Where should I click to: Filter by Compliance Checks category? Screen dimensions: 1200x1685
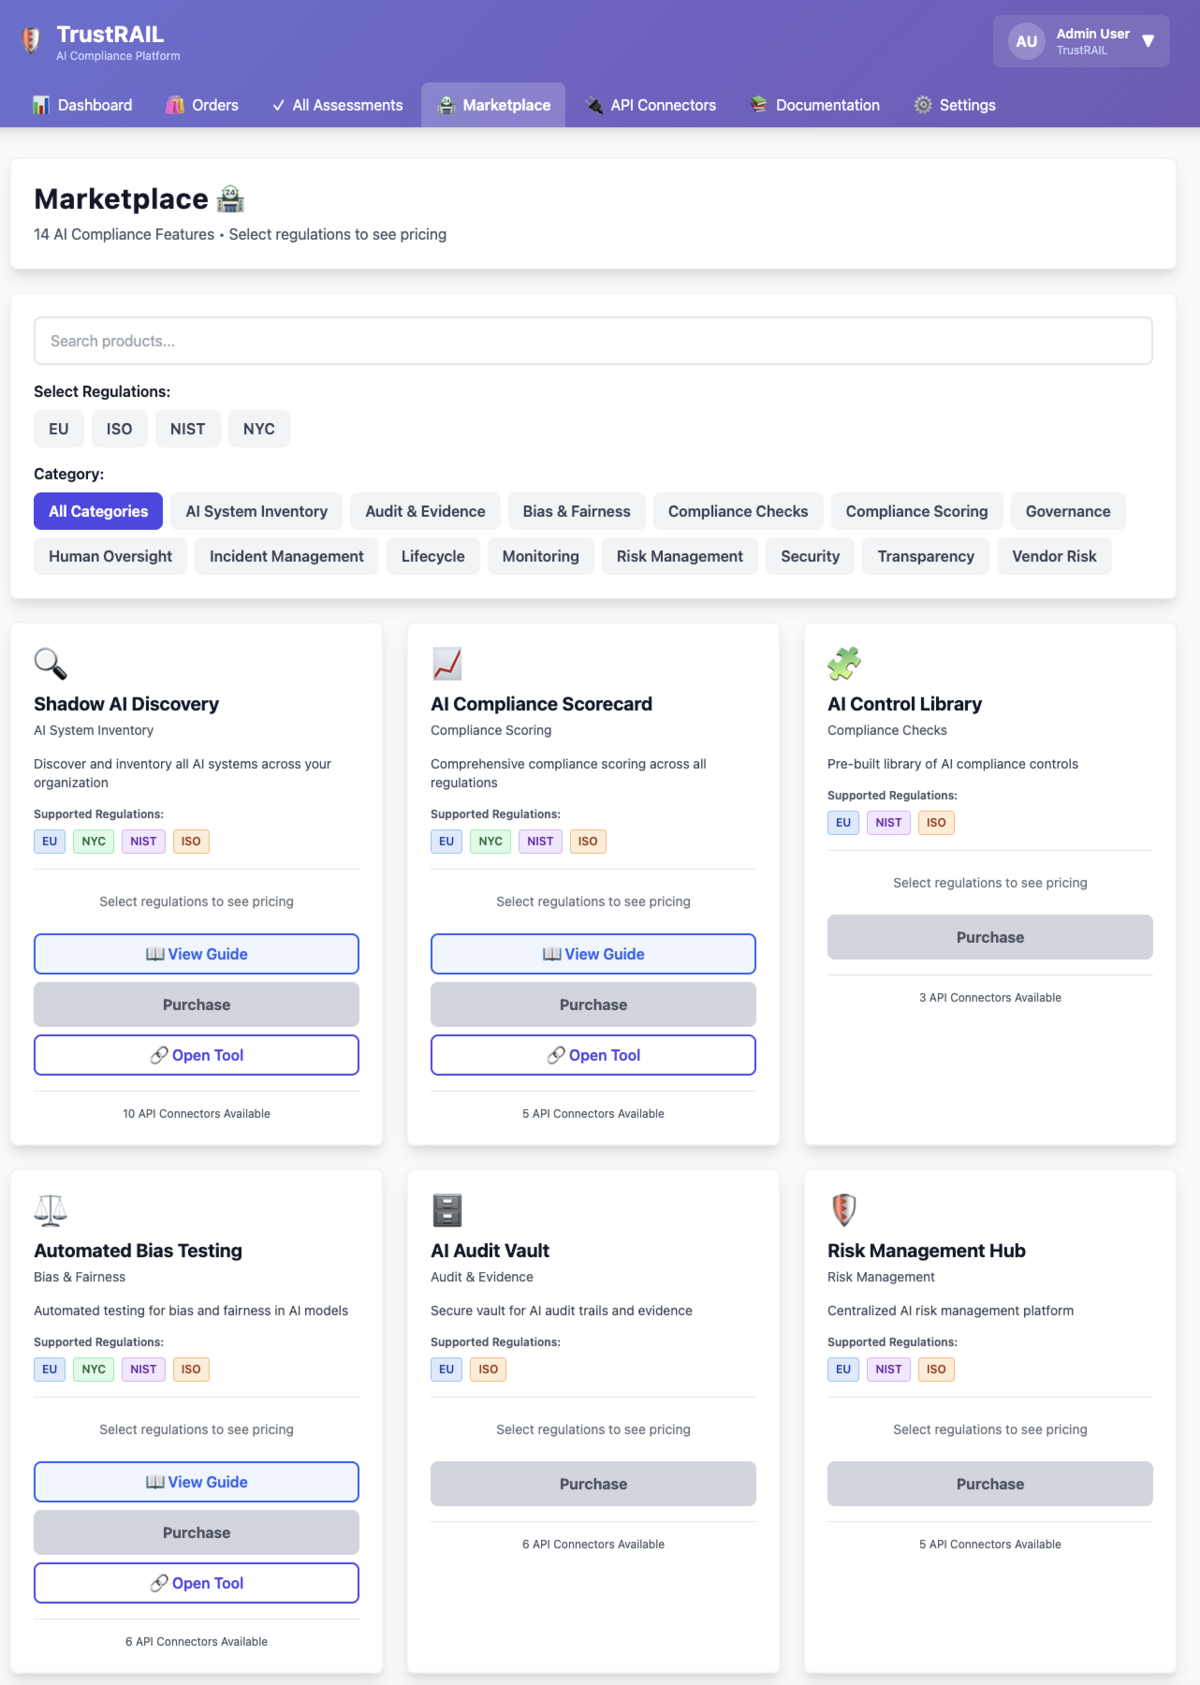738,511
